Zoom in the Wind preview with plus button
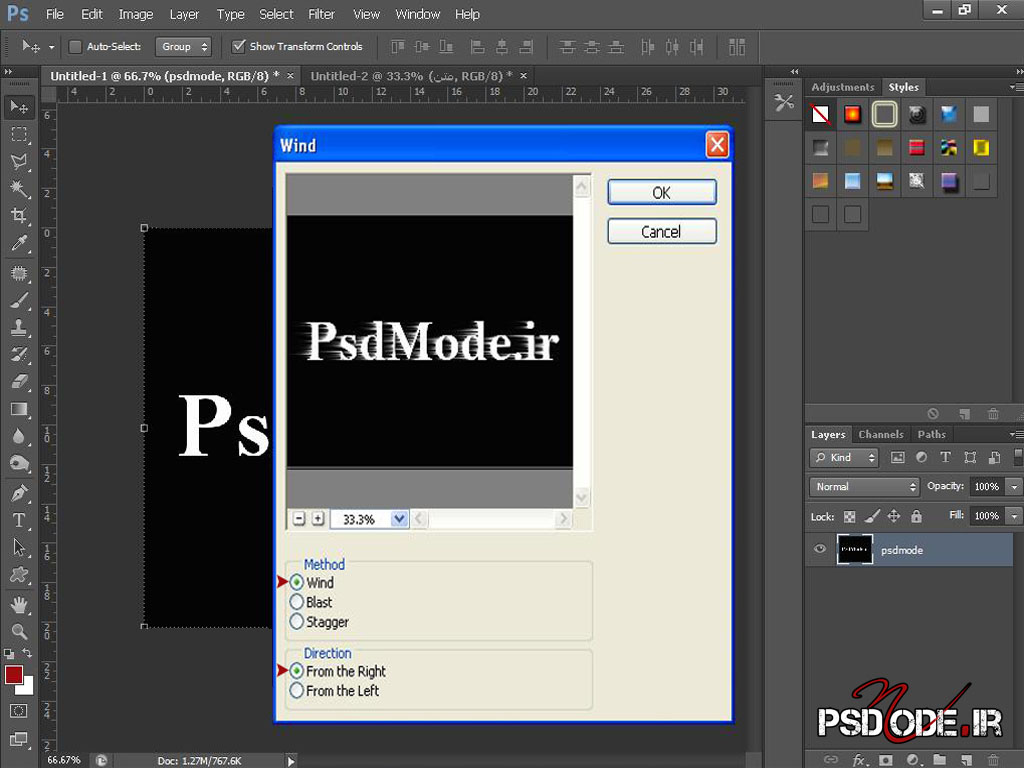The height and width of the screenshot is (768, 1024). pos(318,519)
